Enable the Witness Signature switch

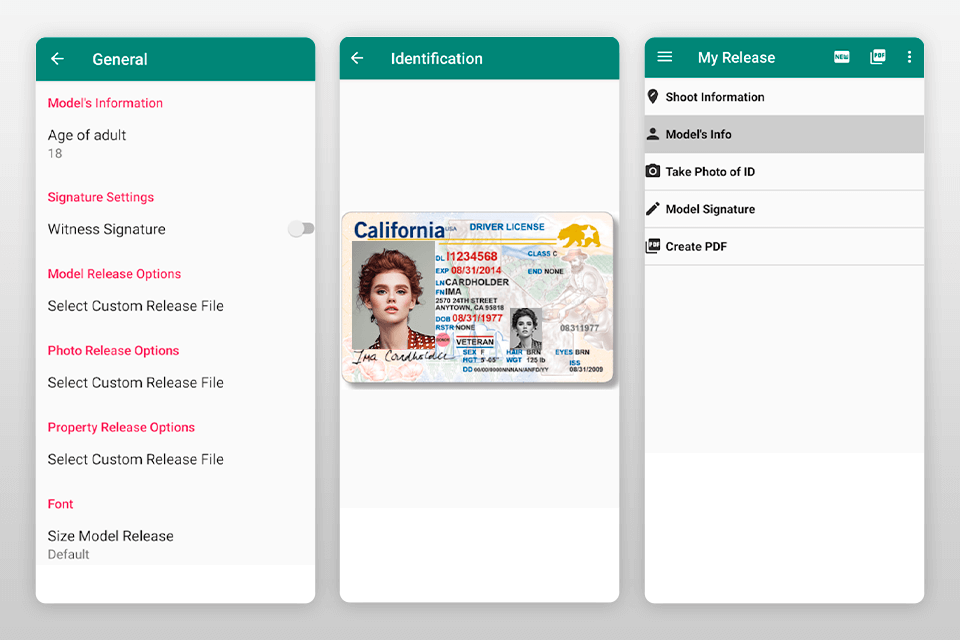point(300,229)
